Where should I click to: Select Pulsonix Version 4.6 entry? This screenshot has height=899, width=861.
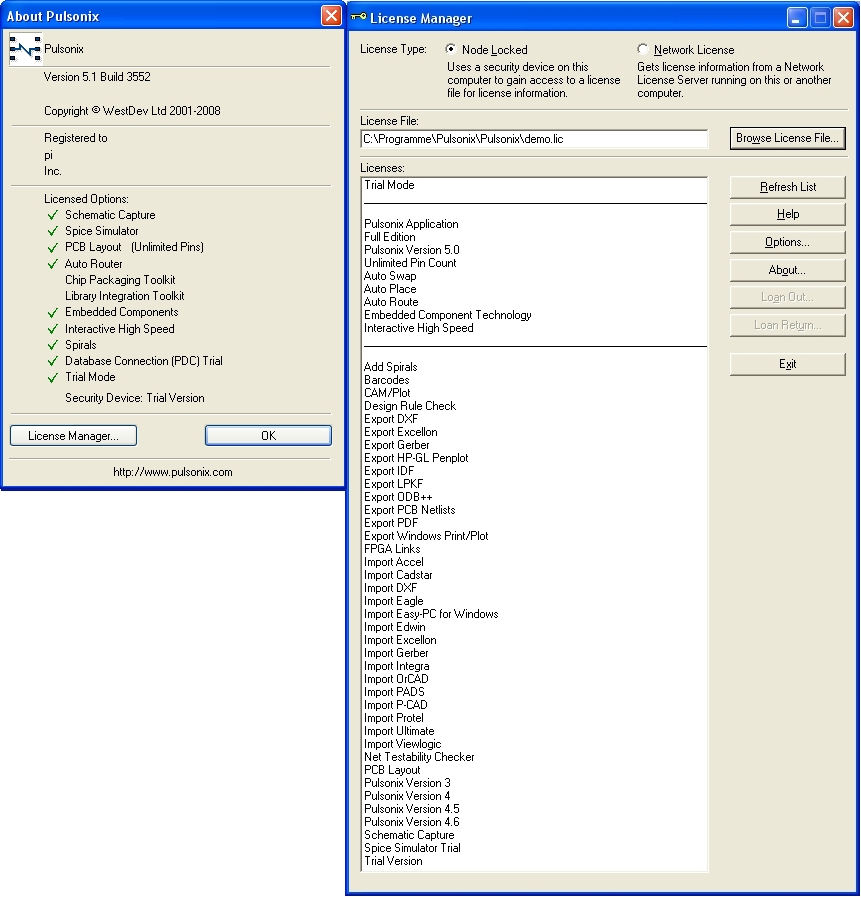412,822
